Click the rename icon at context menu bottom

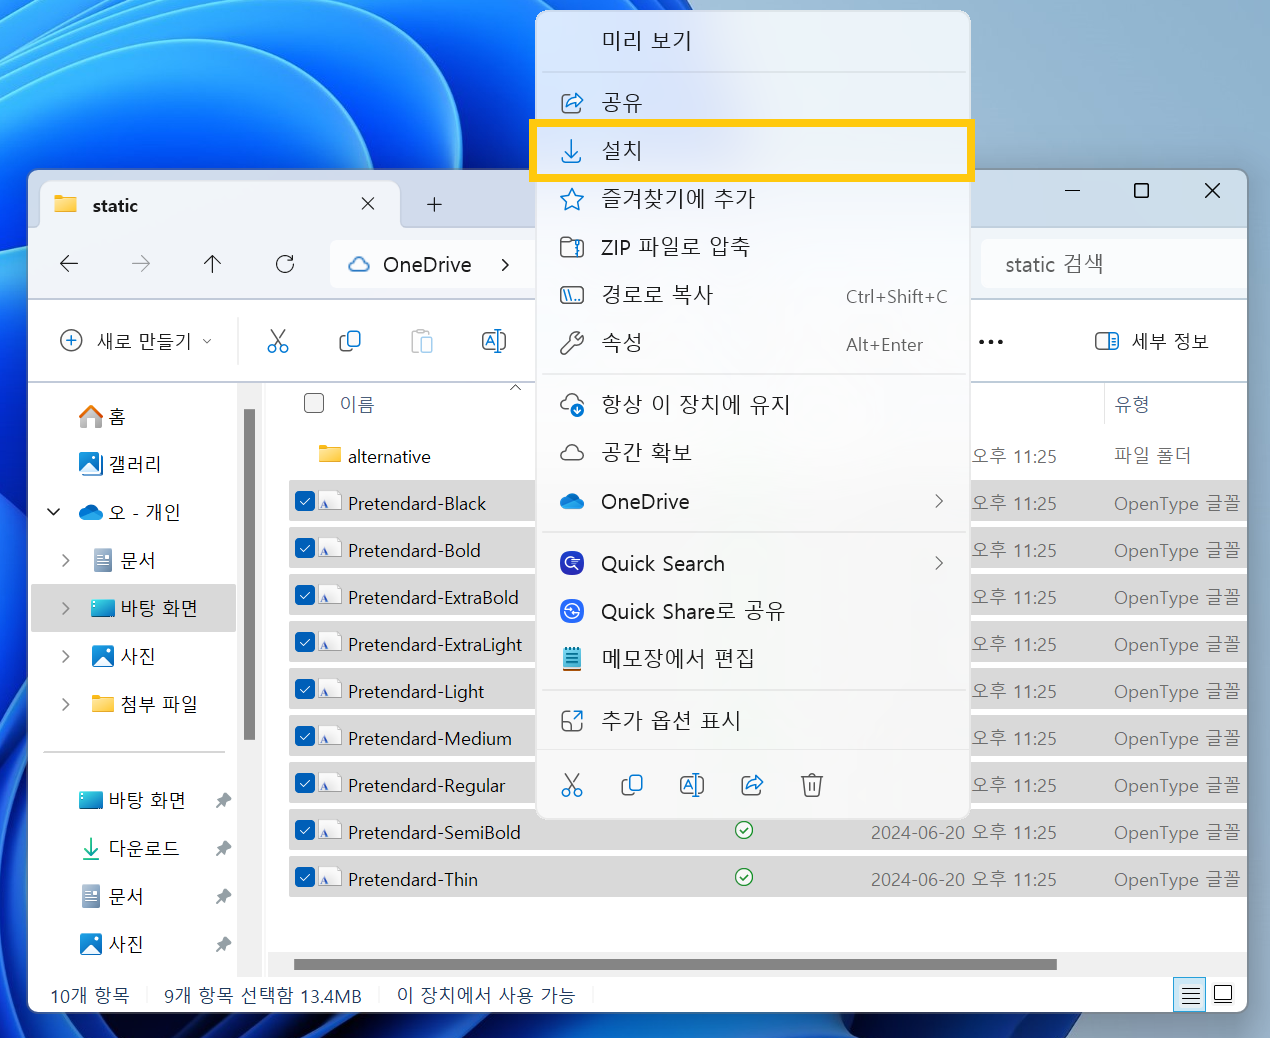pyautogui.click(x=692, y=785)
